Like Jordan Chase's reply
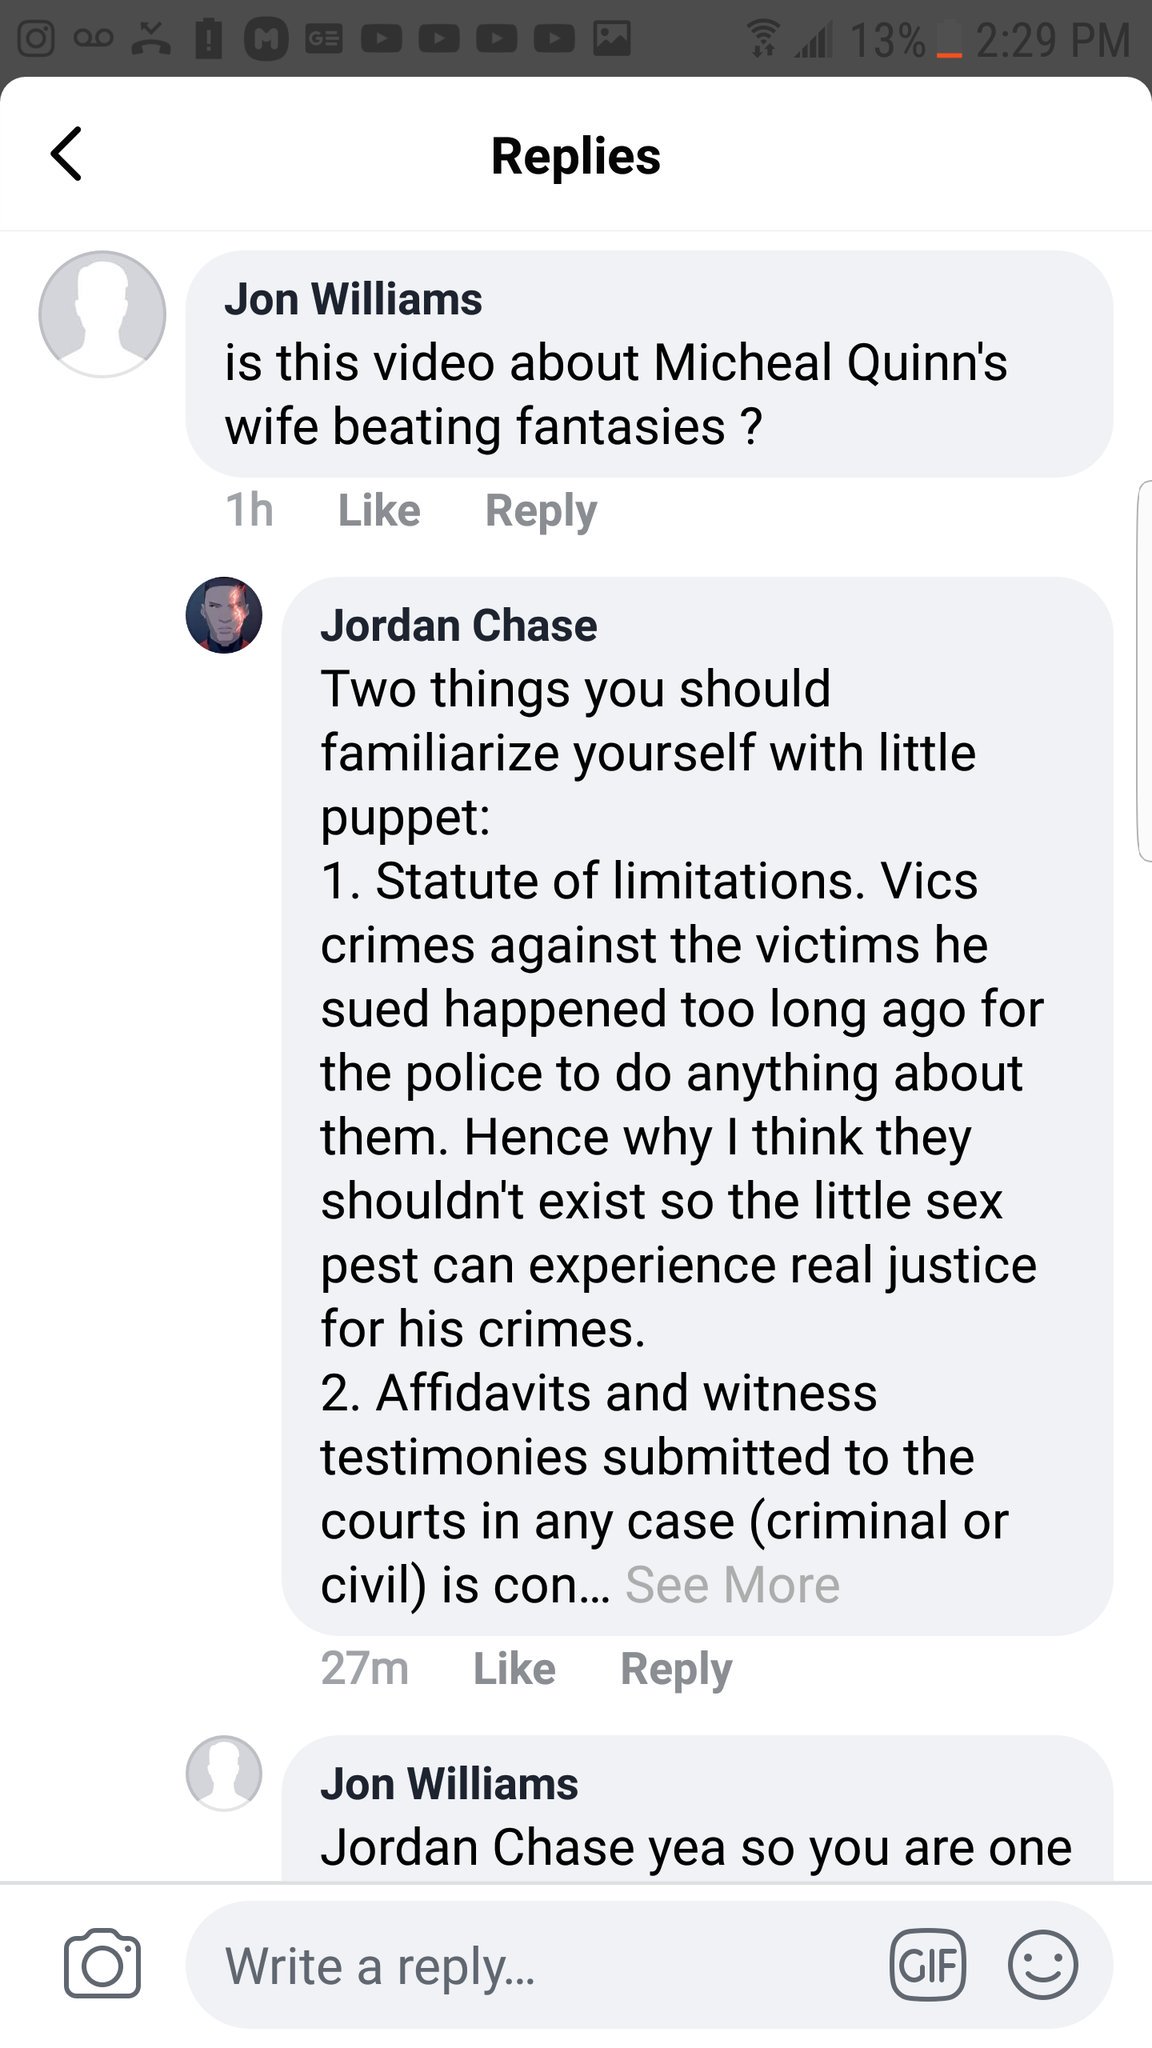The height and width of the screenshot is (2048, 1152). coord(514,1668)
